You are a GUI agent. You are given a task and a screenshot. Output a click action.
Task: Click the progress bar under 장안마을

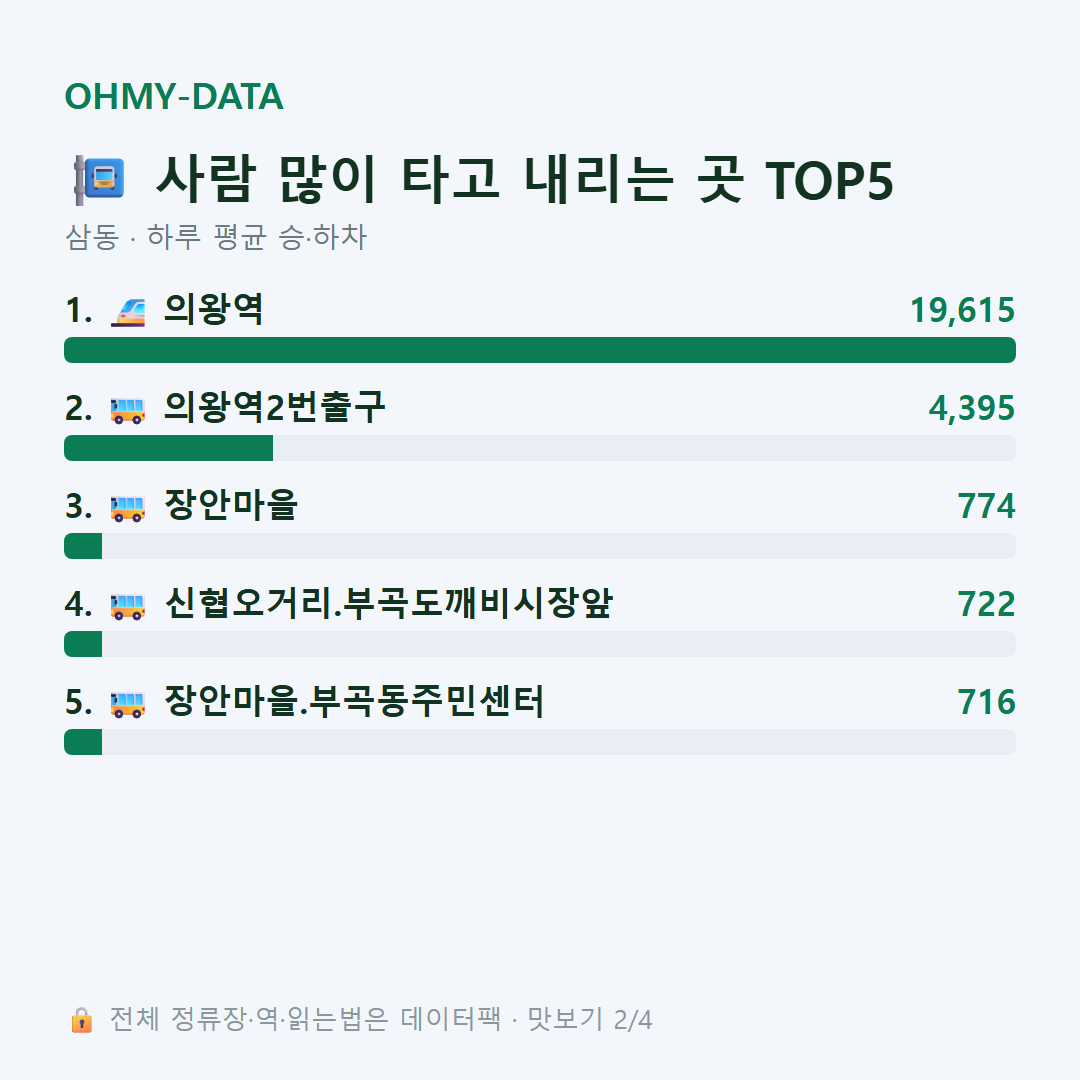[x=540, y=546]
